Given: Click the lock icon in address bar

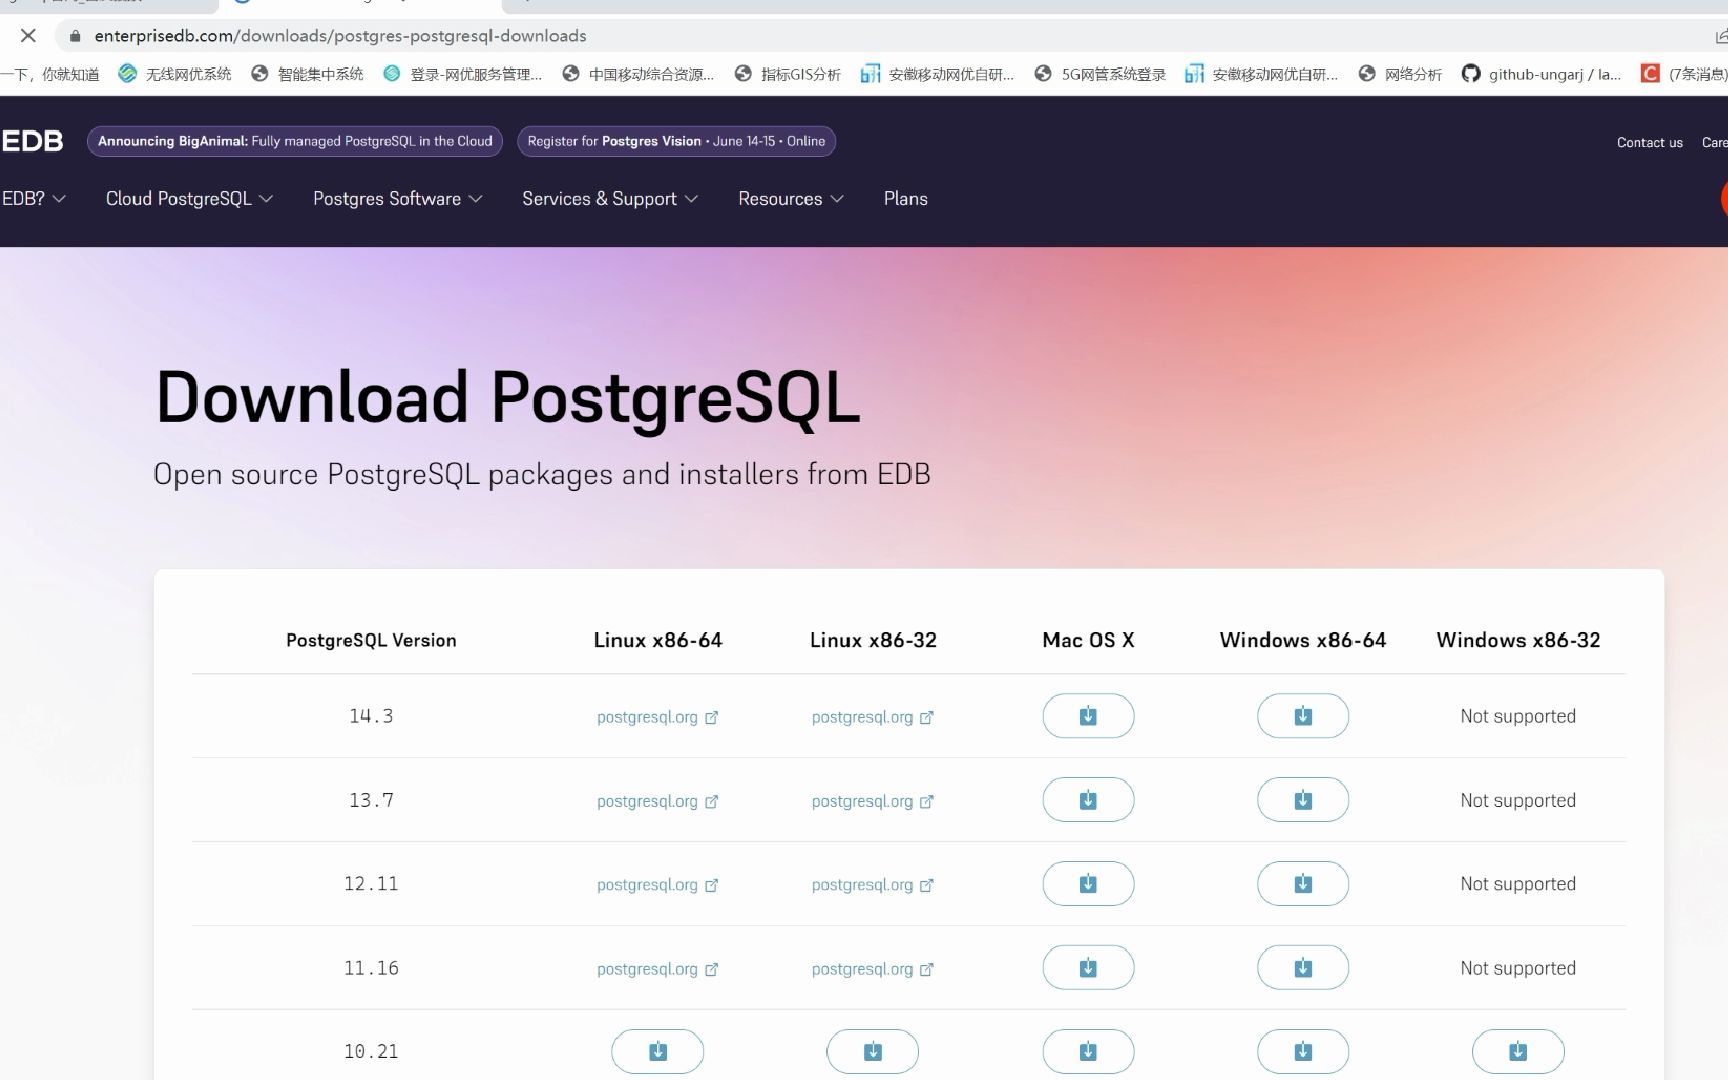Looking at the screenshot, I should pos(74,36).
